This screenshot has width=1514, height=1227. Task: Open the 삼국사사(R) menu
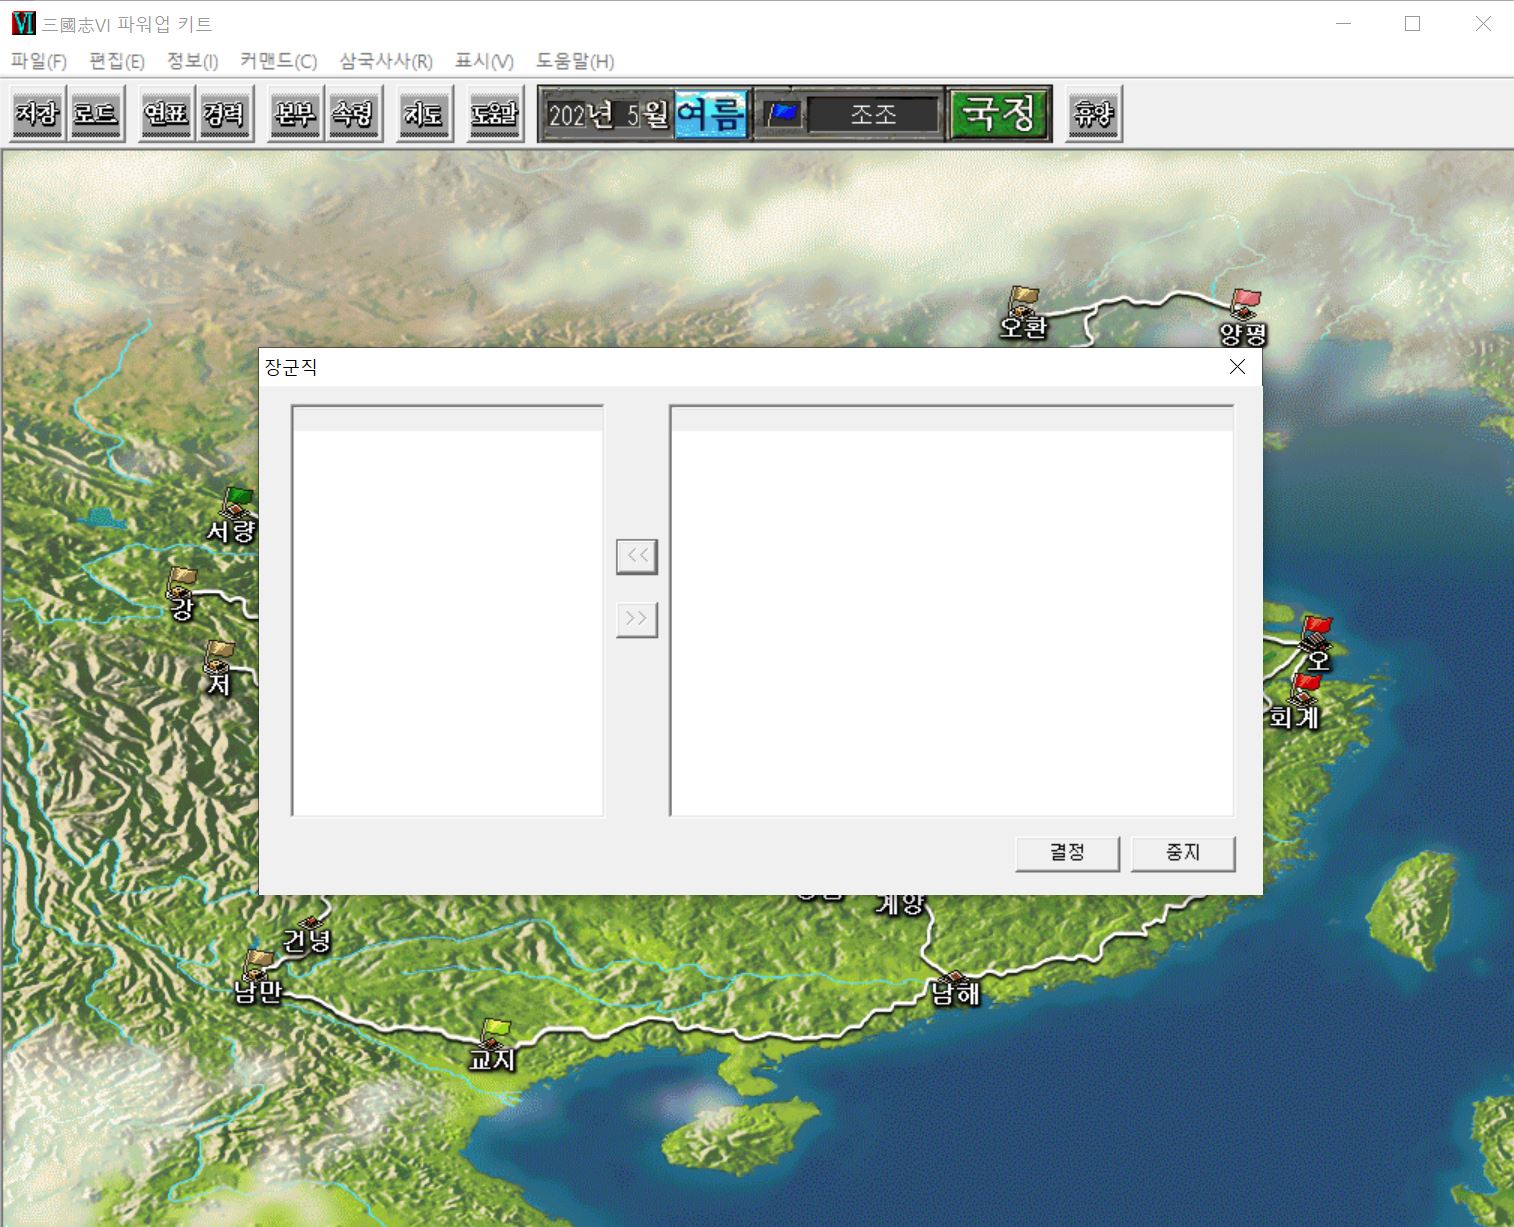click(385, 61)
